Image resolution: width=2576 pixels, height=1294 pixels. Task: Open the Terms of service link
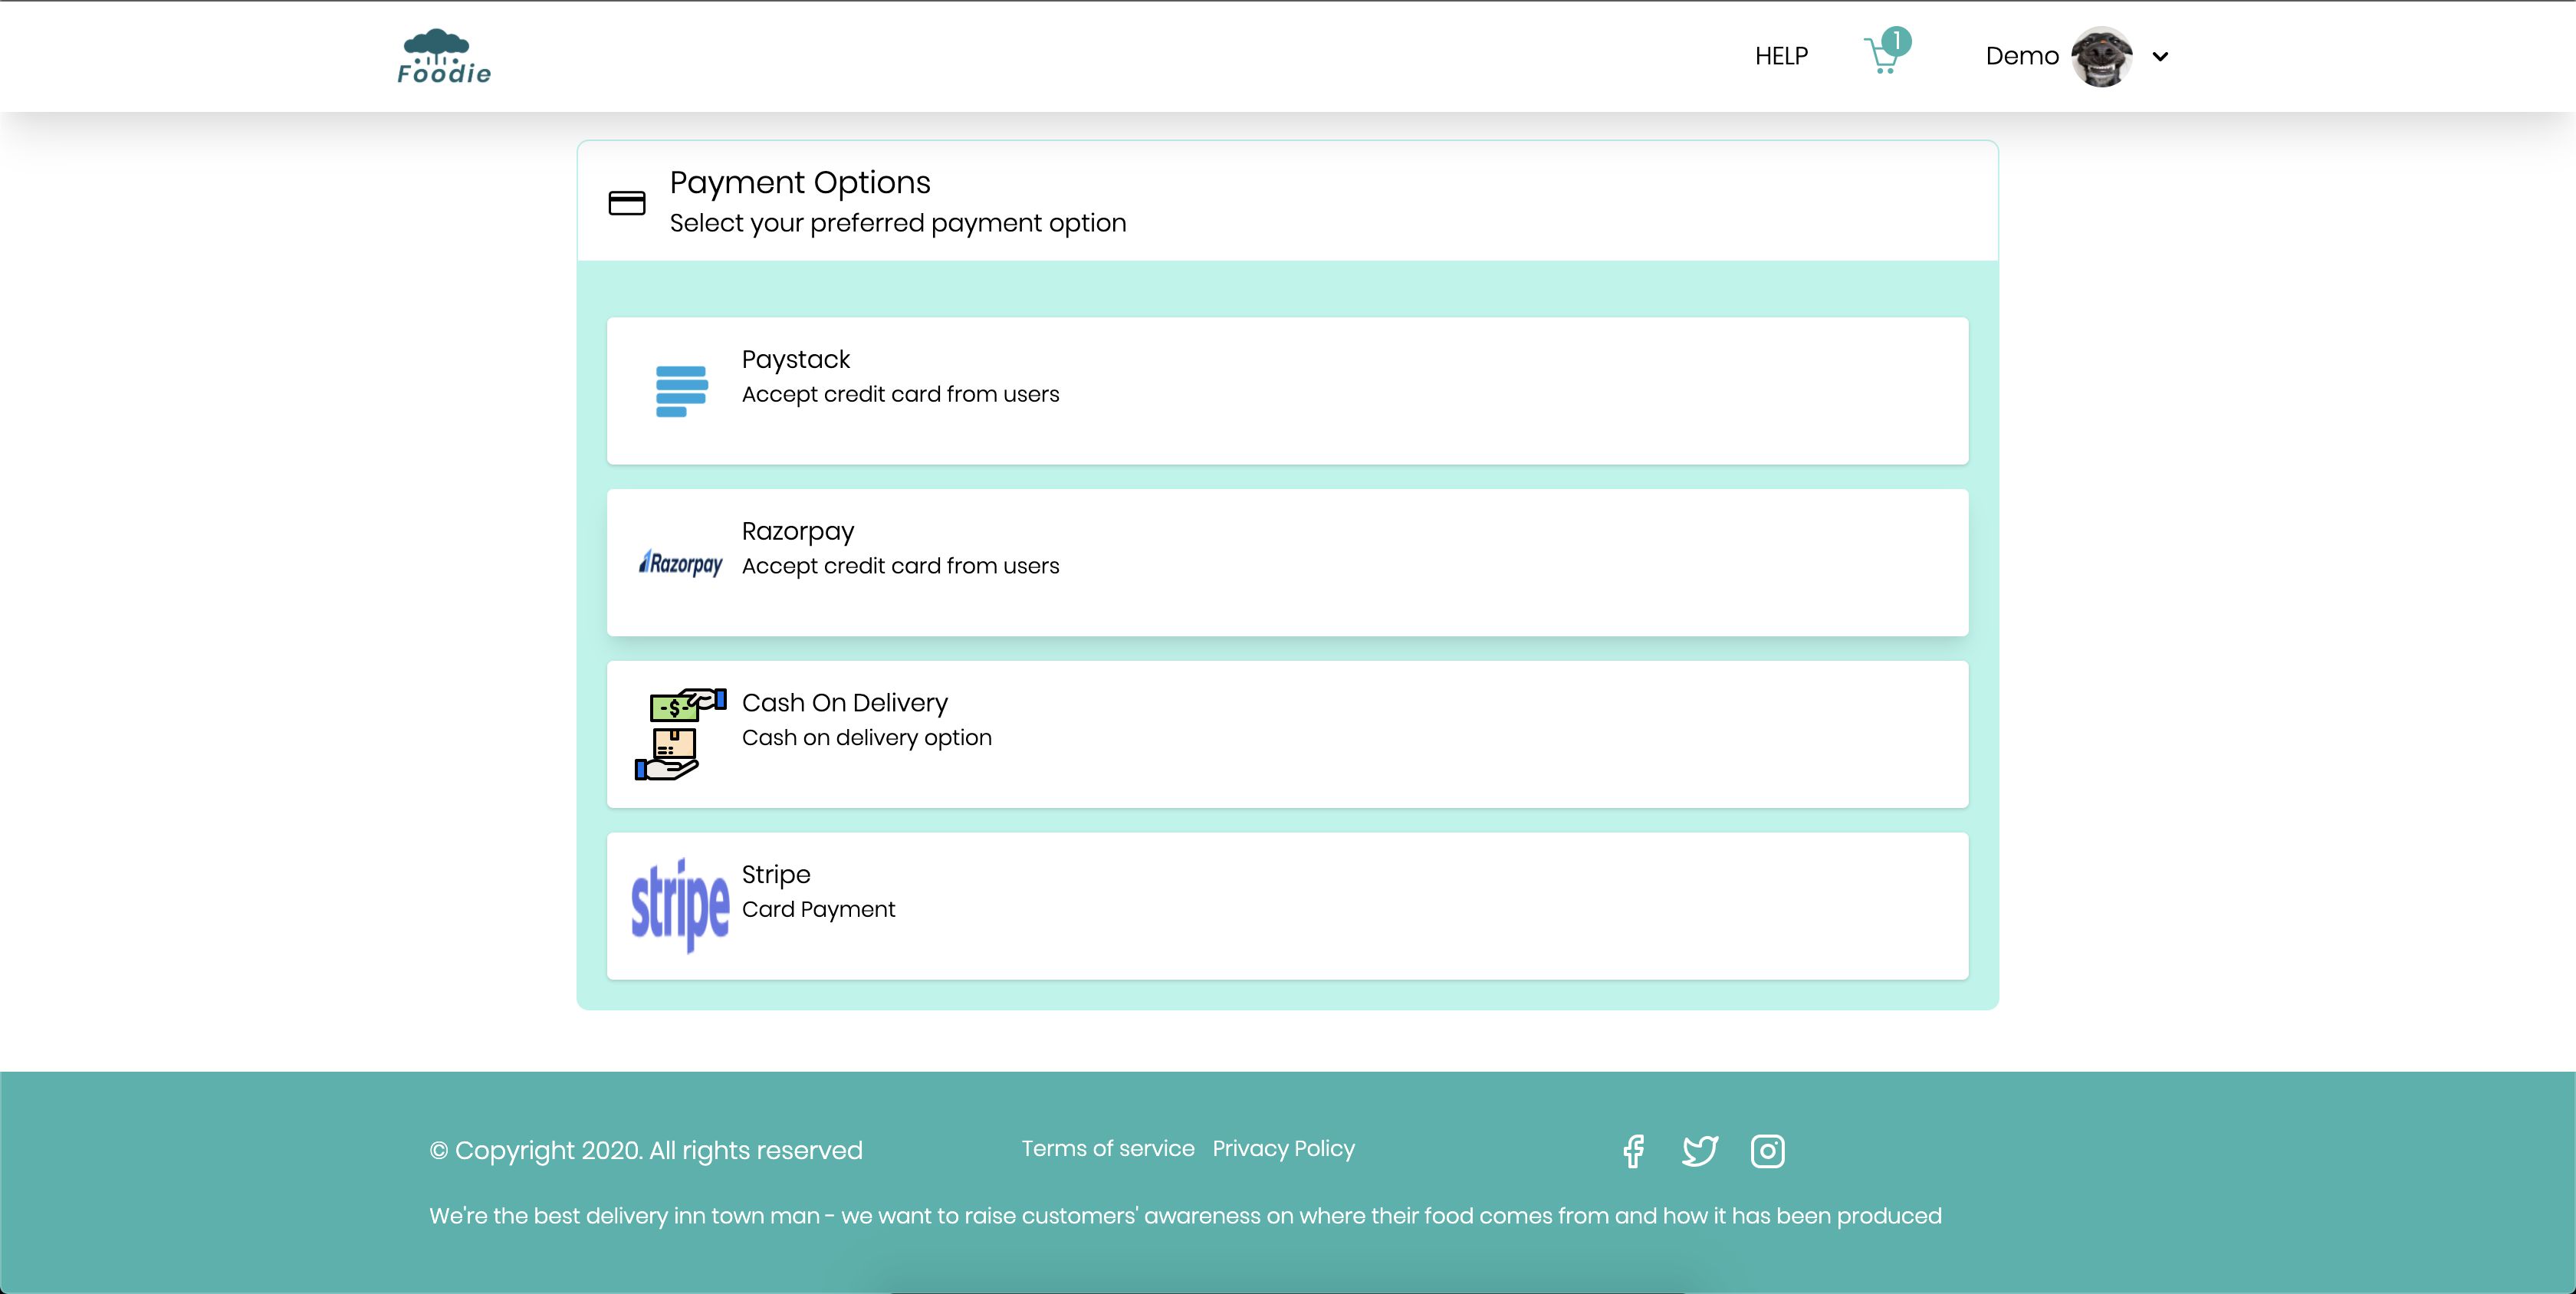click(x=1107, y=1149)
